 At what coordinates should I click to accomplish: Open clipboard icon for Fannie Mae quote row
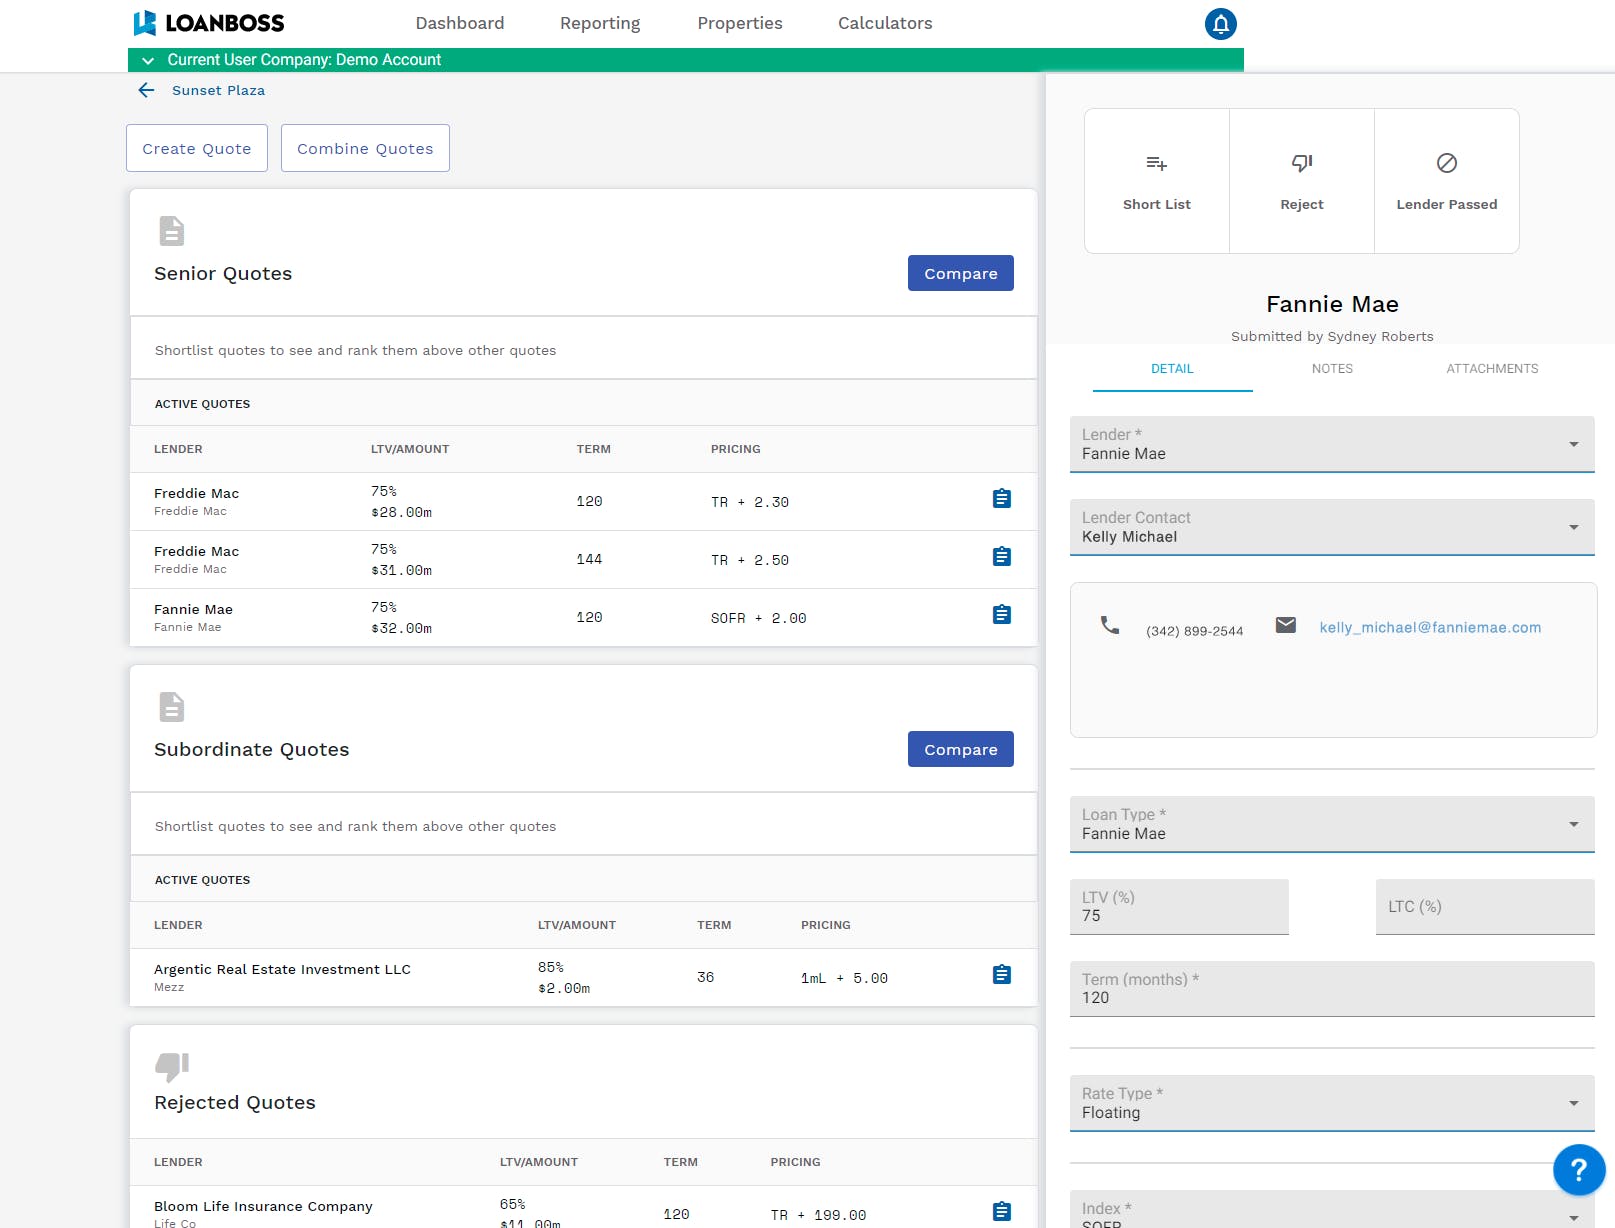1002,614
